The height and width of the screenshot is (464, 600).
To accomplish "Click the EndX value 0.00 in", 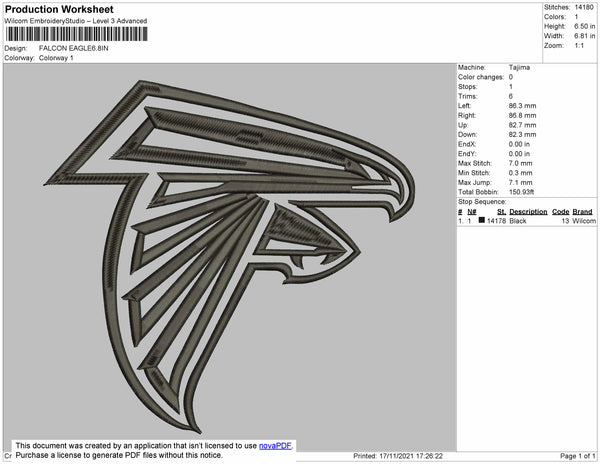I will pyautogui.click(x=519, y=144).
